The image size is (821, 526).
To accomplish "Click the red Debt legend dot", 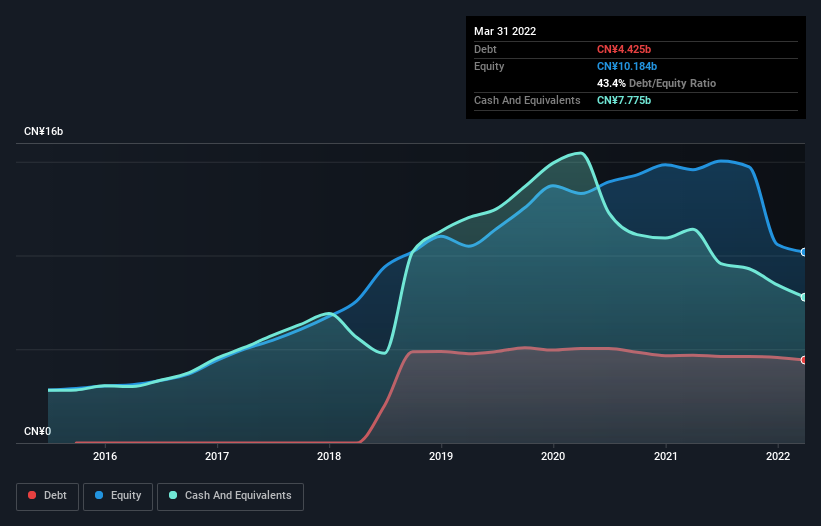I will [32, 495].
